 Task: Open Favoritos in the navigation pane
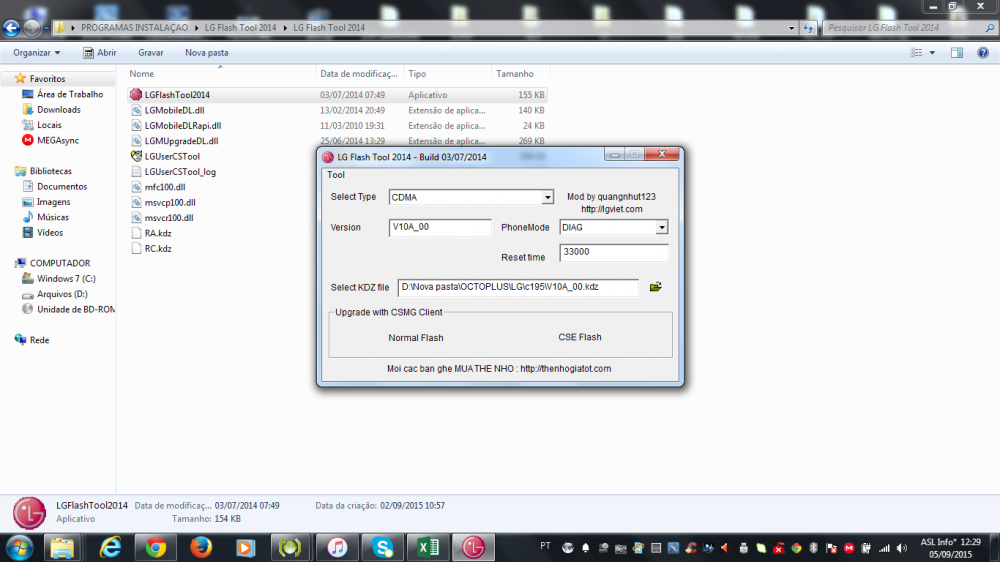(x=47, y=78)
